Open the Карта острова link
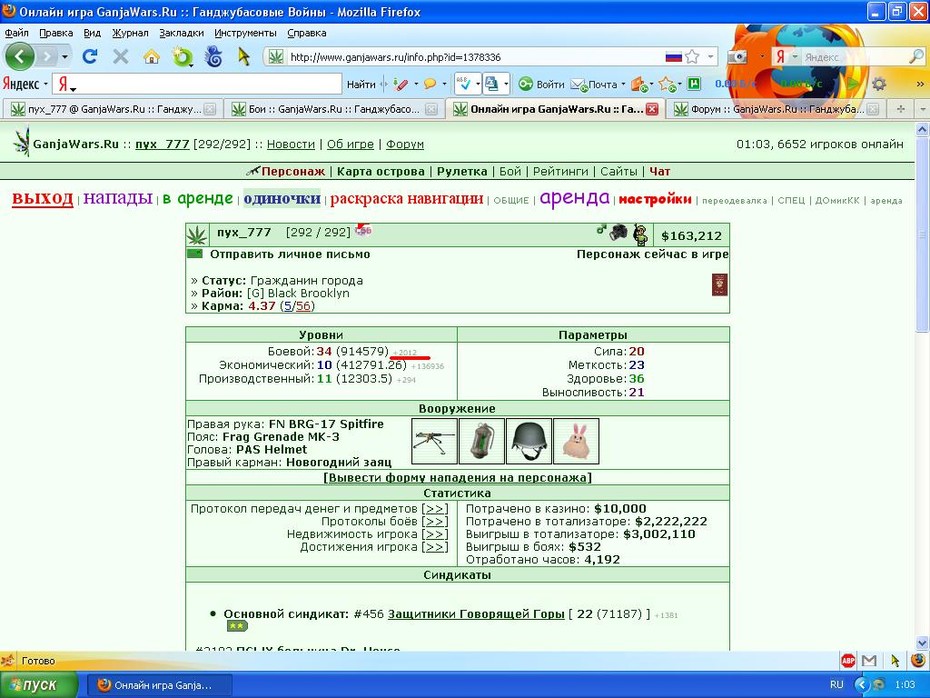930x698 pixels. tap(381, 171)
